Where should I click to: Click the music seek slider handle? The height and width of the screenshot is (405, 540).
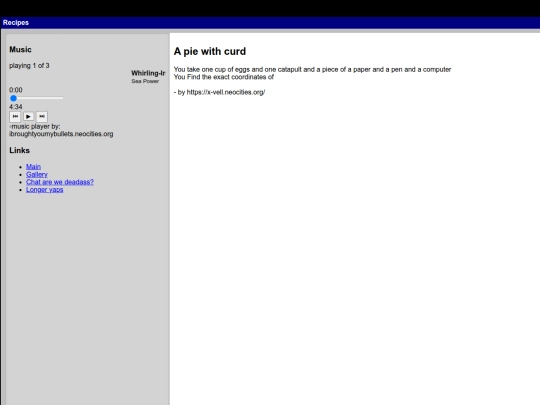[x=13, y=98]
